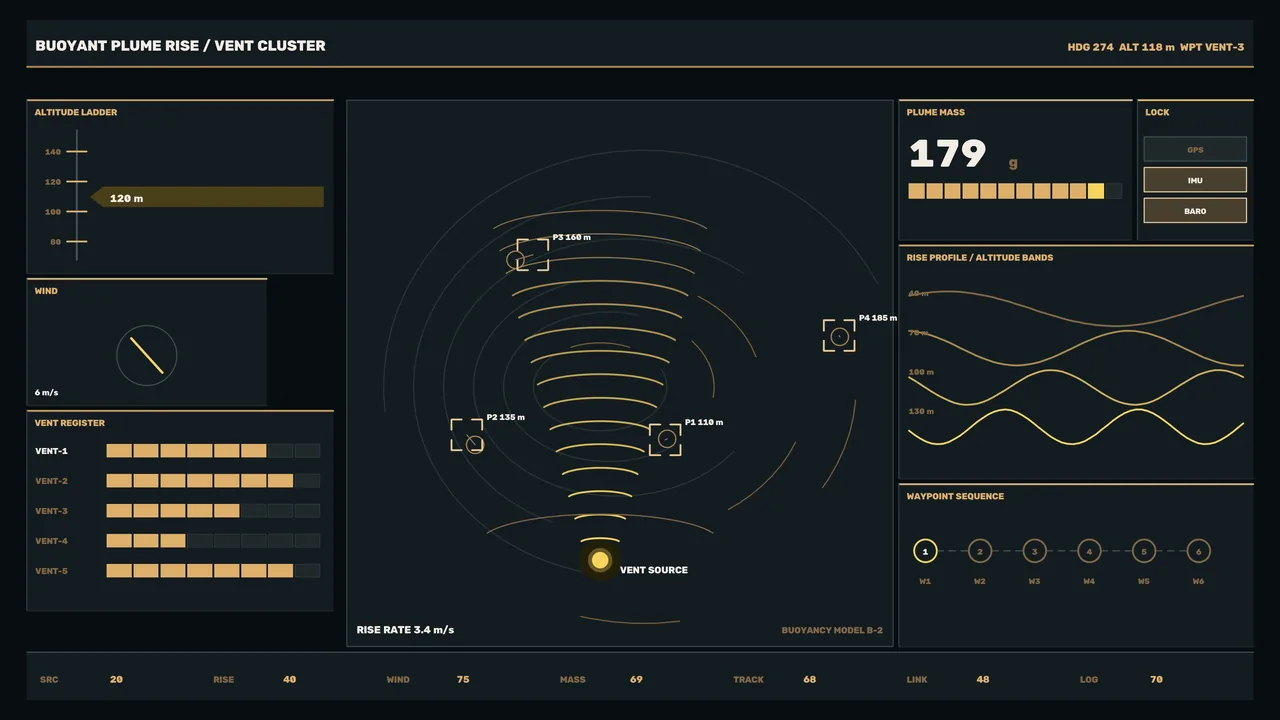Select the P2 135 m target reticle

click(x=467, y=435)
